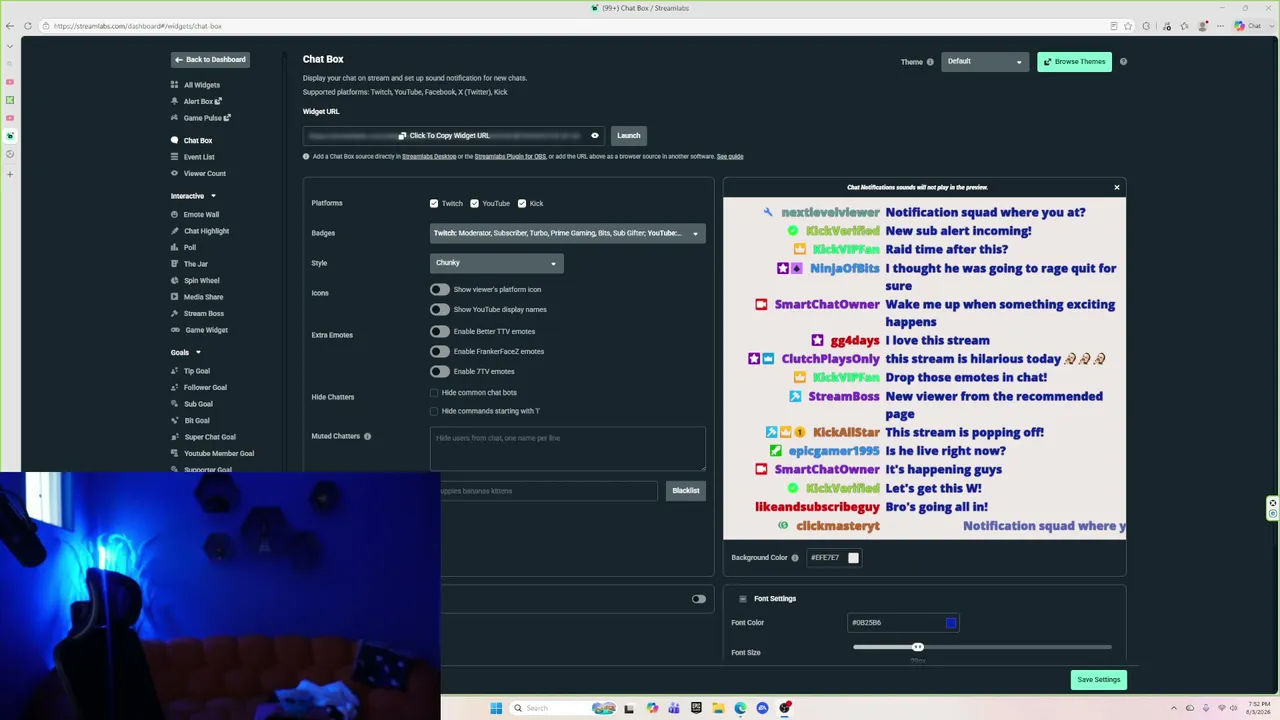Image resolution: width=1280 pixels, height=720 pixels.
Task: Open Media Share play icon
Action: pyautogui.click(x=174, y=297)
